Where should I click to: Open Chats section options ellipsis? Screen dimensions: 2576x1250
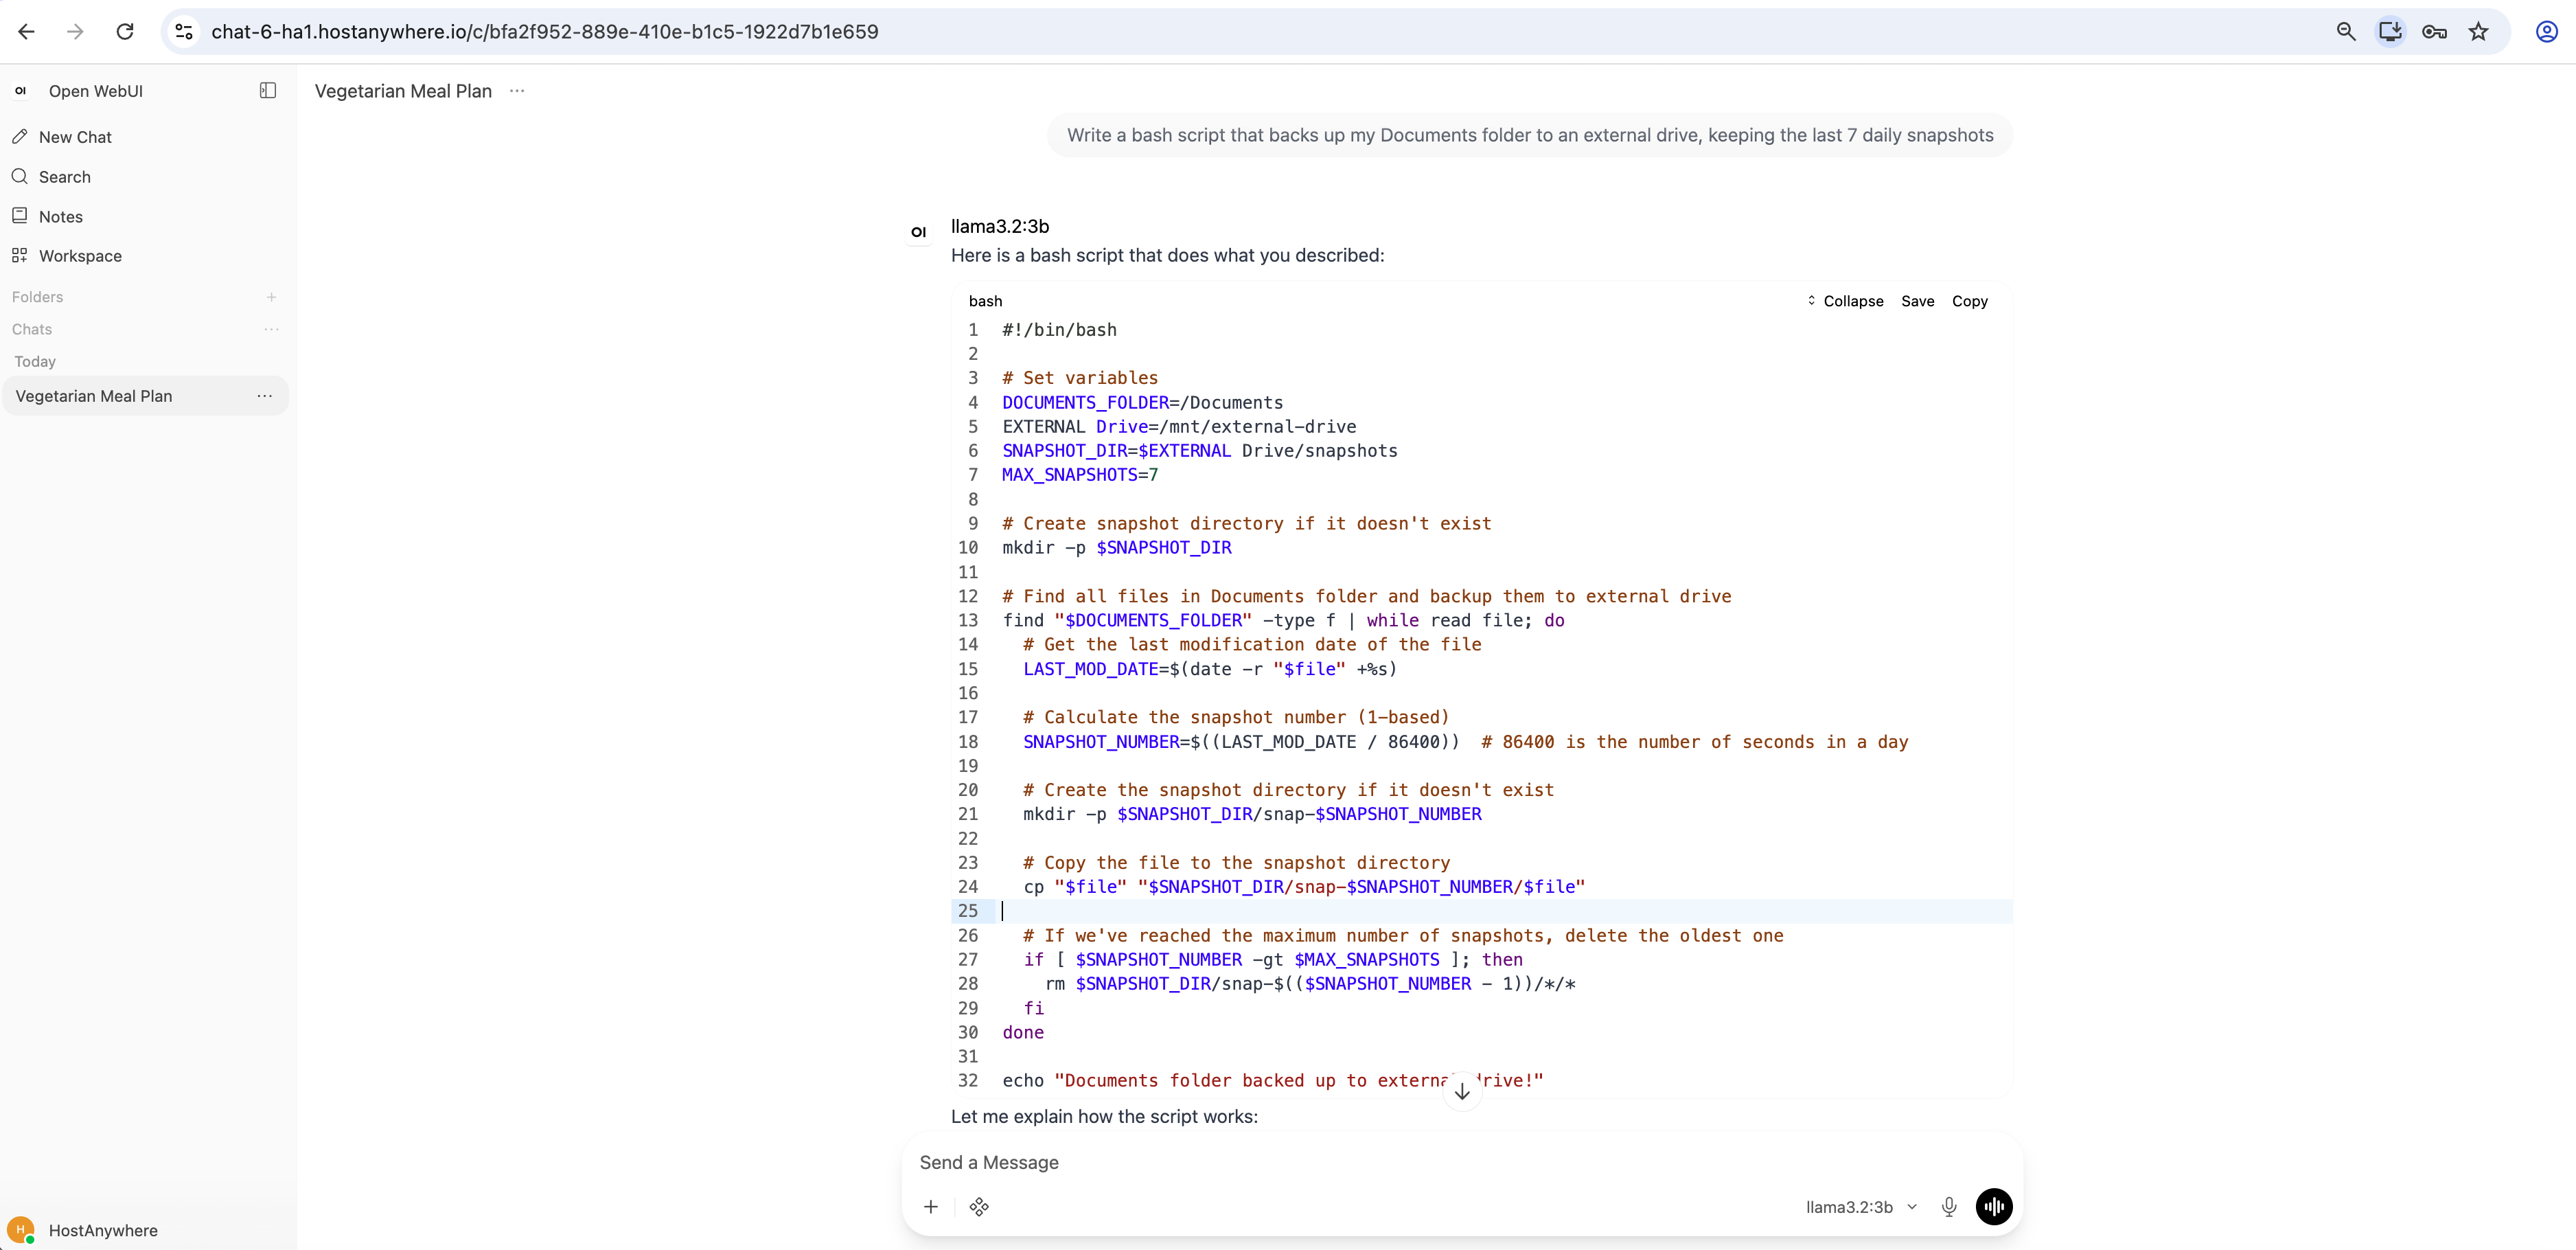[271, 329]
